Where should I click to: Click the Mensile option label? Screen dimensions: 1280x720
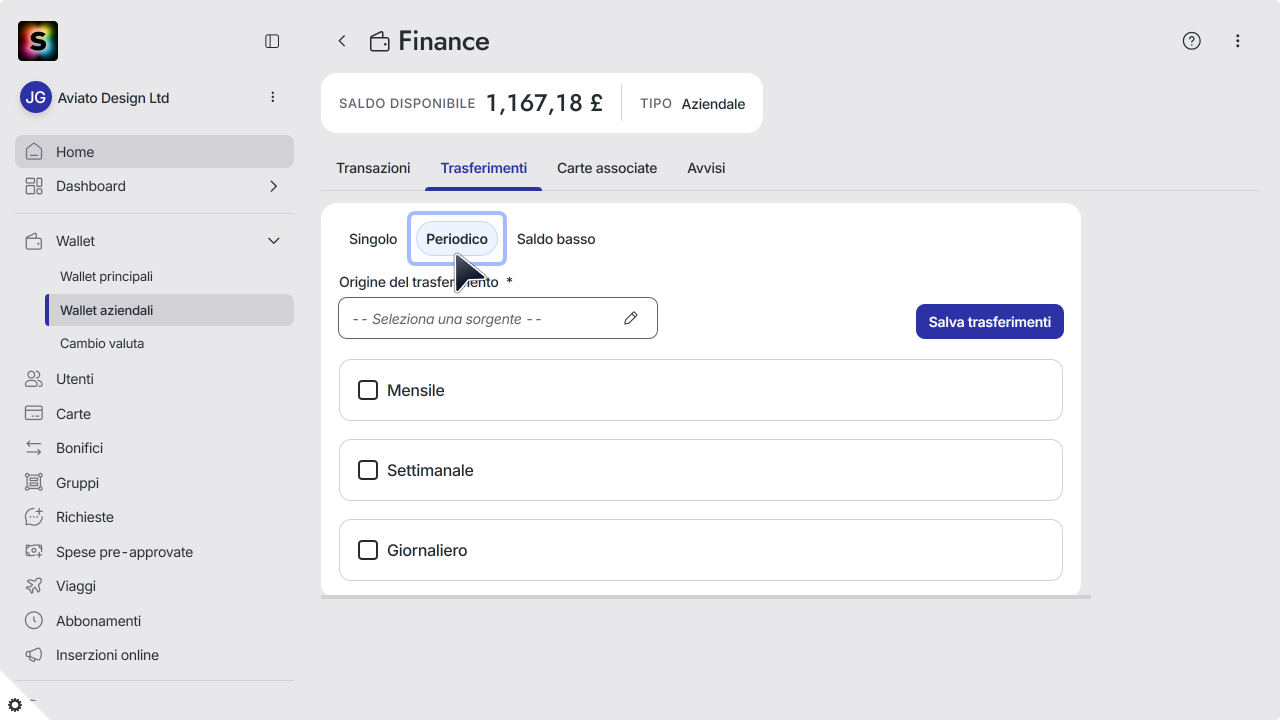(416, 390)
